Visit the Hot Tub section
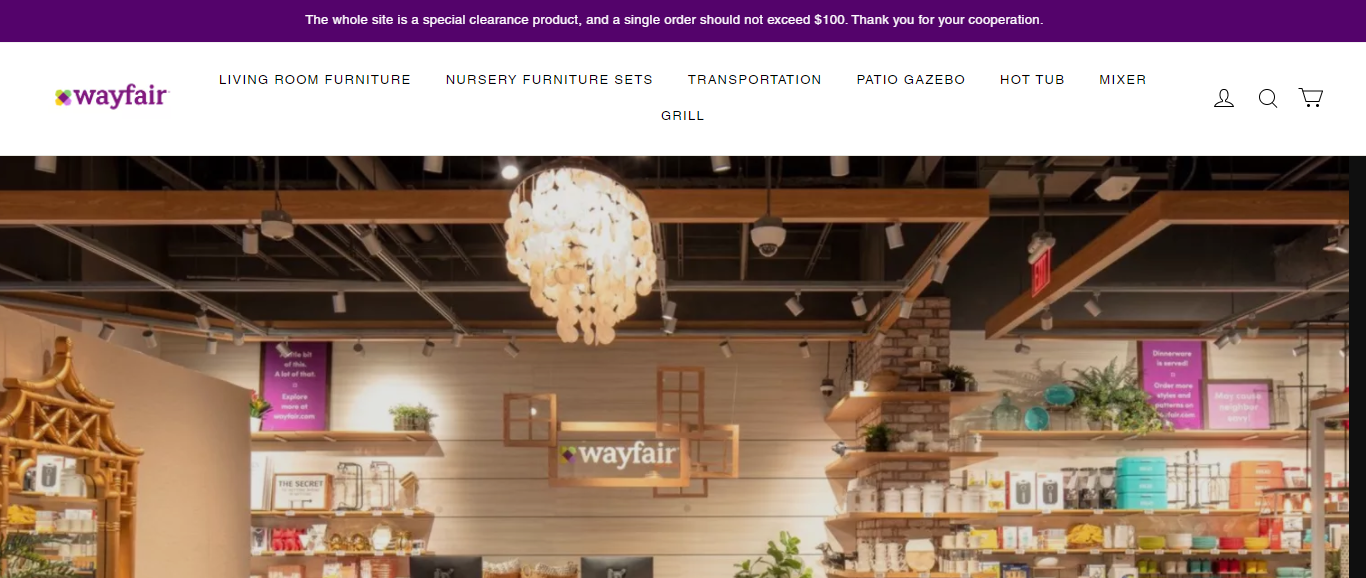 tap(1032, 80)
